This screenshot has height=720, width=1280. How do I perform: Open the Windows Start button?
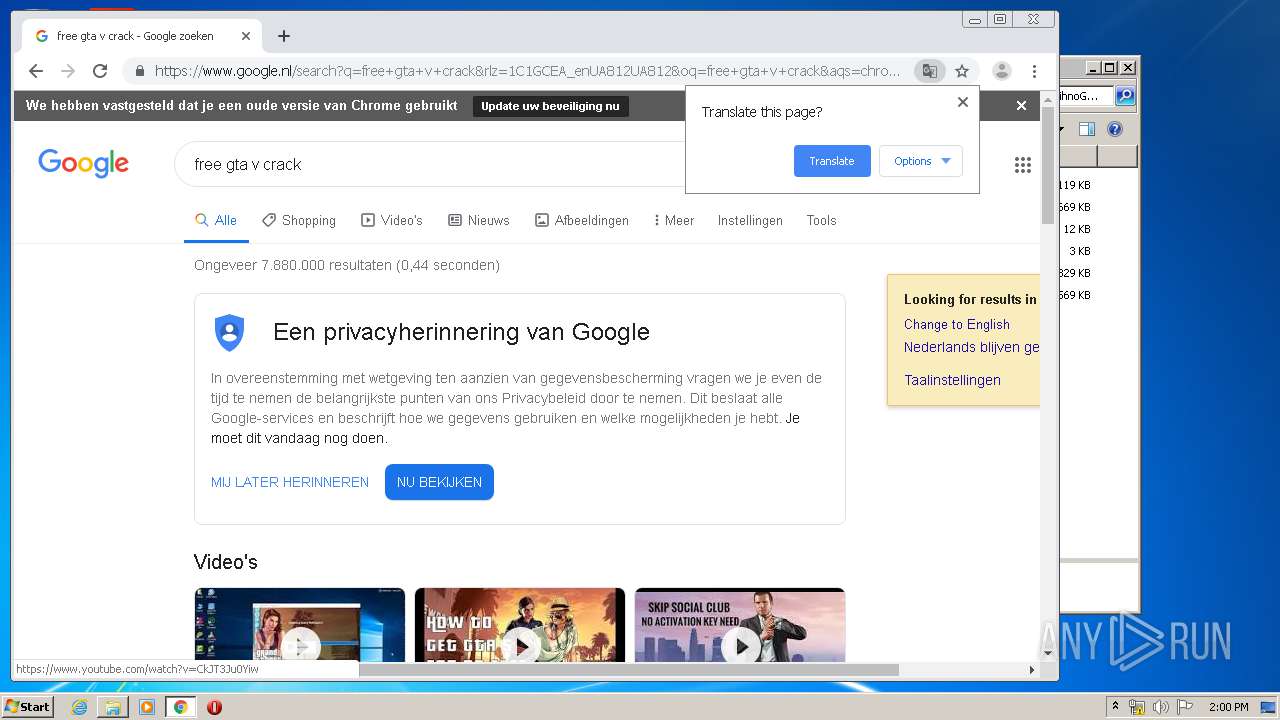click(x=27, y=706)
